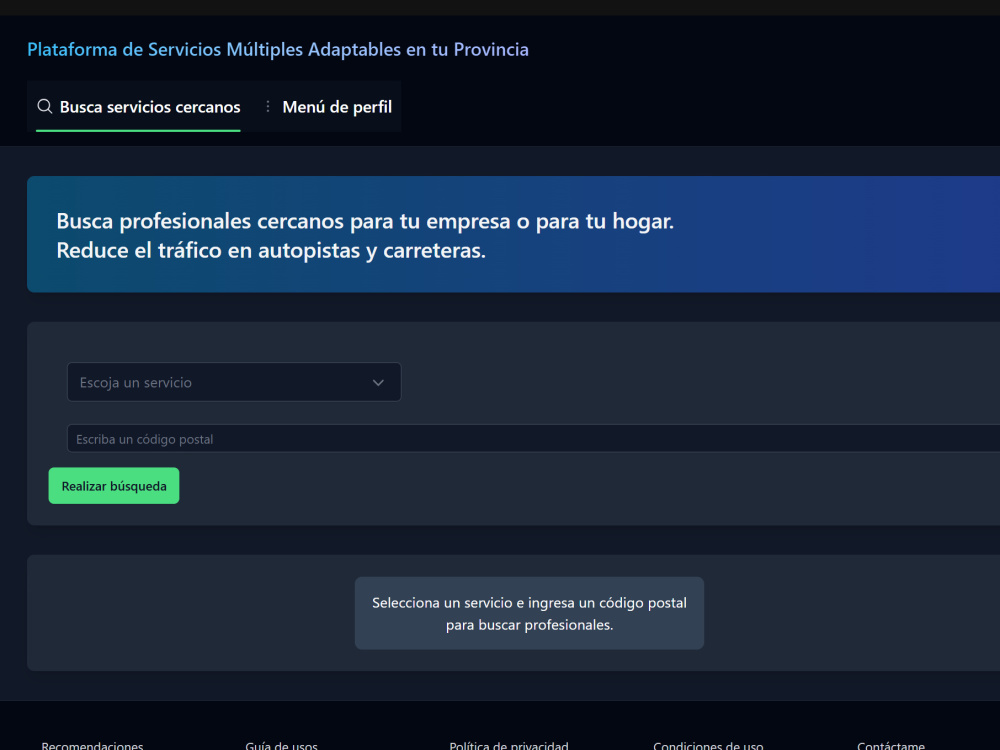Viewport: 1000px width, 750px height.
Task: Focus the Escriba un código postal field
Action: pos(533,439)
